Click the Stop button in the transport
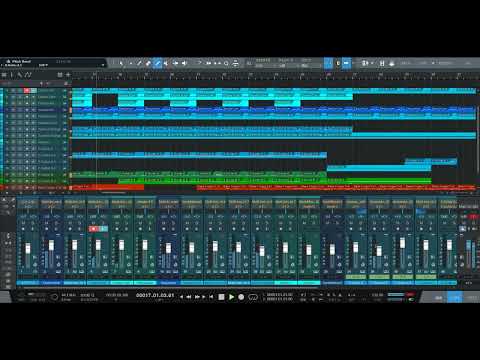The height and width of the screenshot is (360, 480). (x=221, y=297)
